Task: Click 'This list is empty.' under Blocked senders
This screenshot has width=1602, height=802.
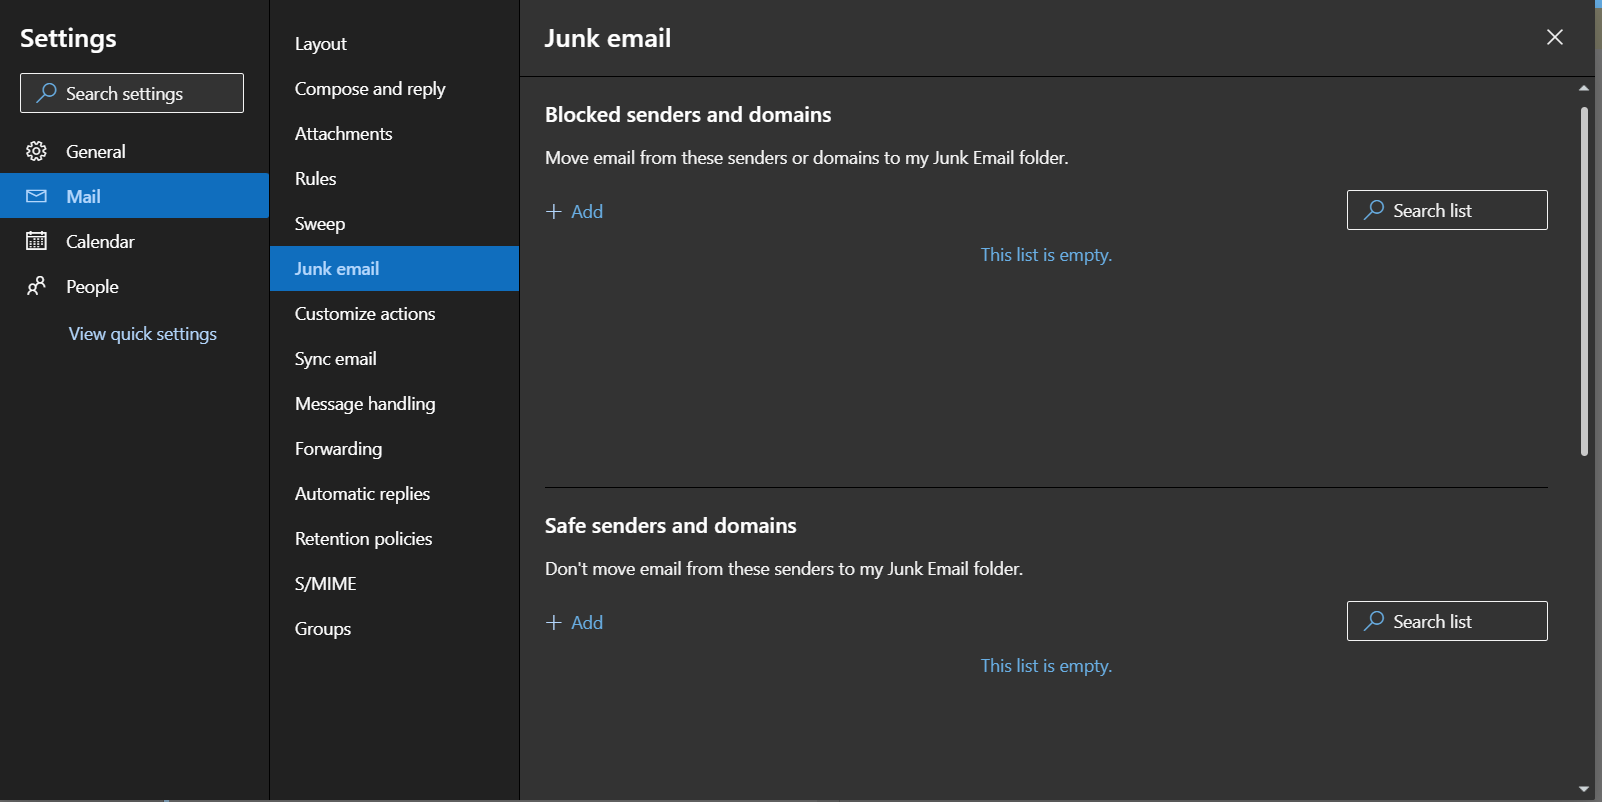Action: pyautogui.click(x=1046, y=255)
